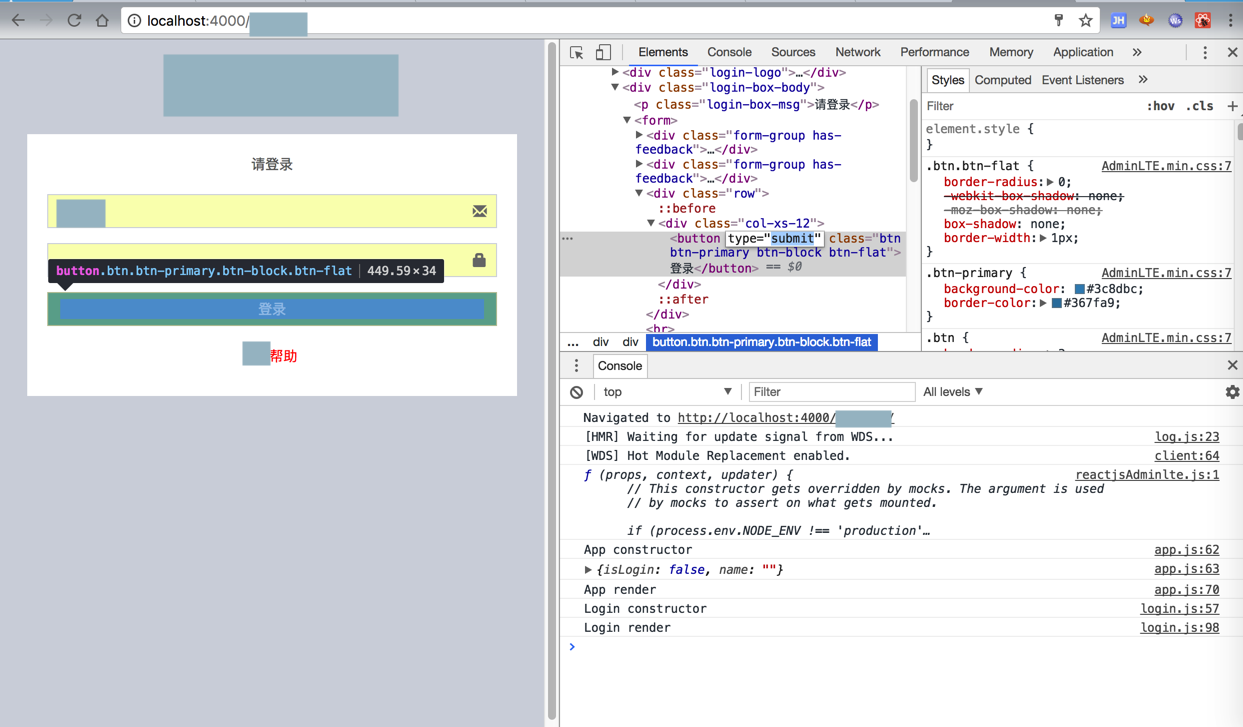The image size is (1243, 727).
Task: Click the envelope icon in email field
Action: (480, 211)
